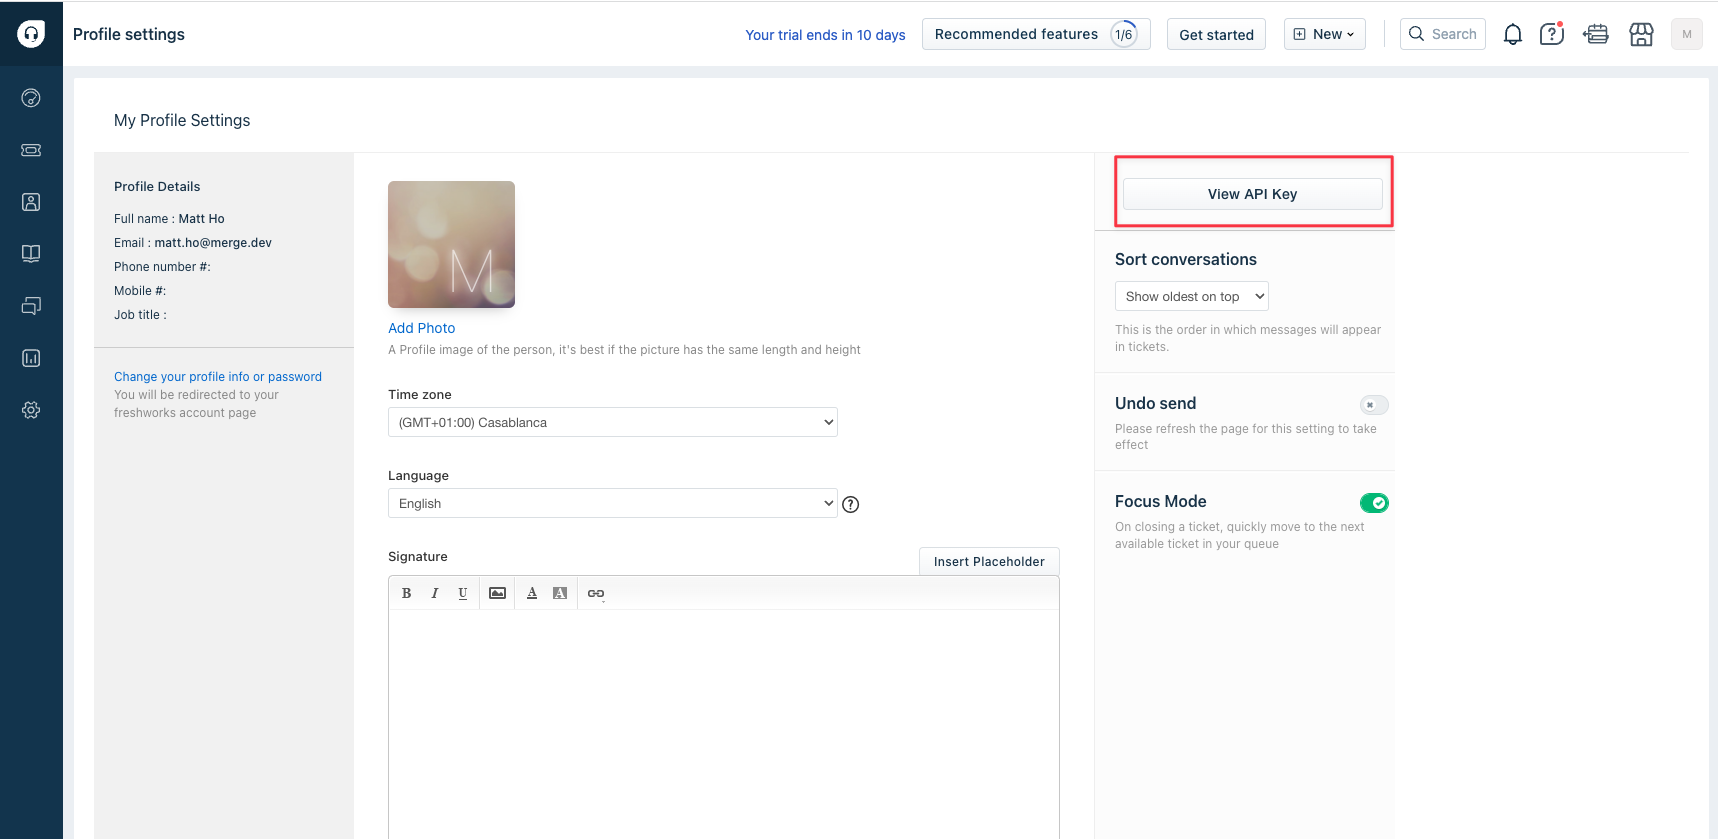
Task: Expand the Sort conversations dropdown
Action: click(1191, 297)
